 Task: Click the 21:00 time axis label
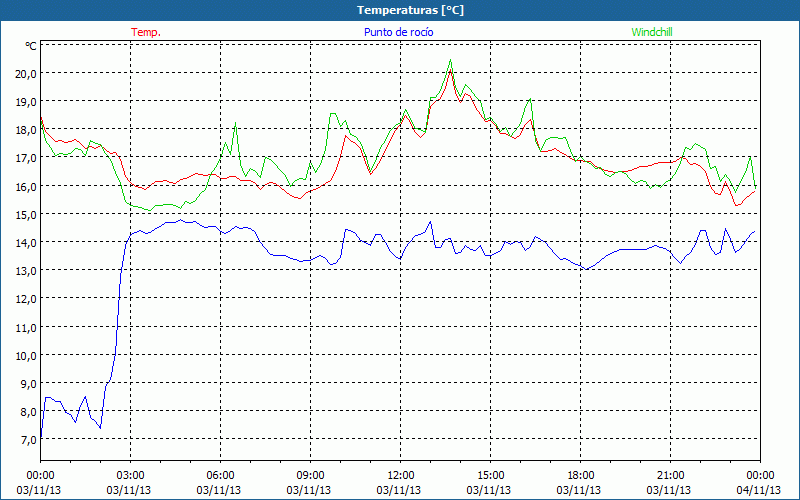[670, 476]
